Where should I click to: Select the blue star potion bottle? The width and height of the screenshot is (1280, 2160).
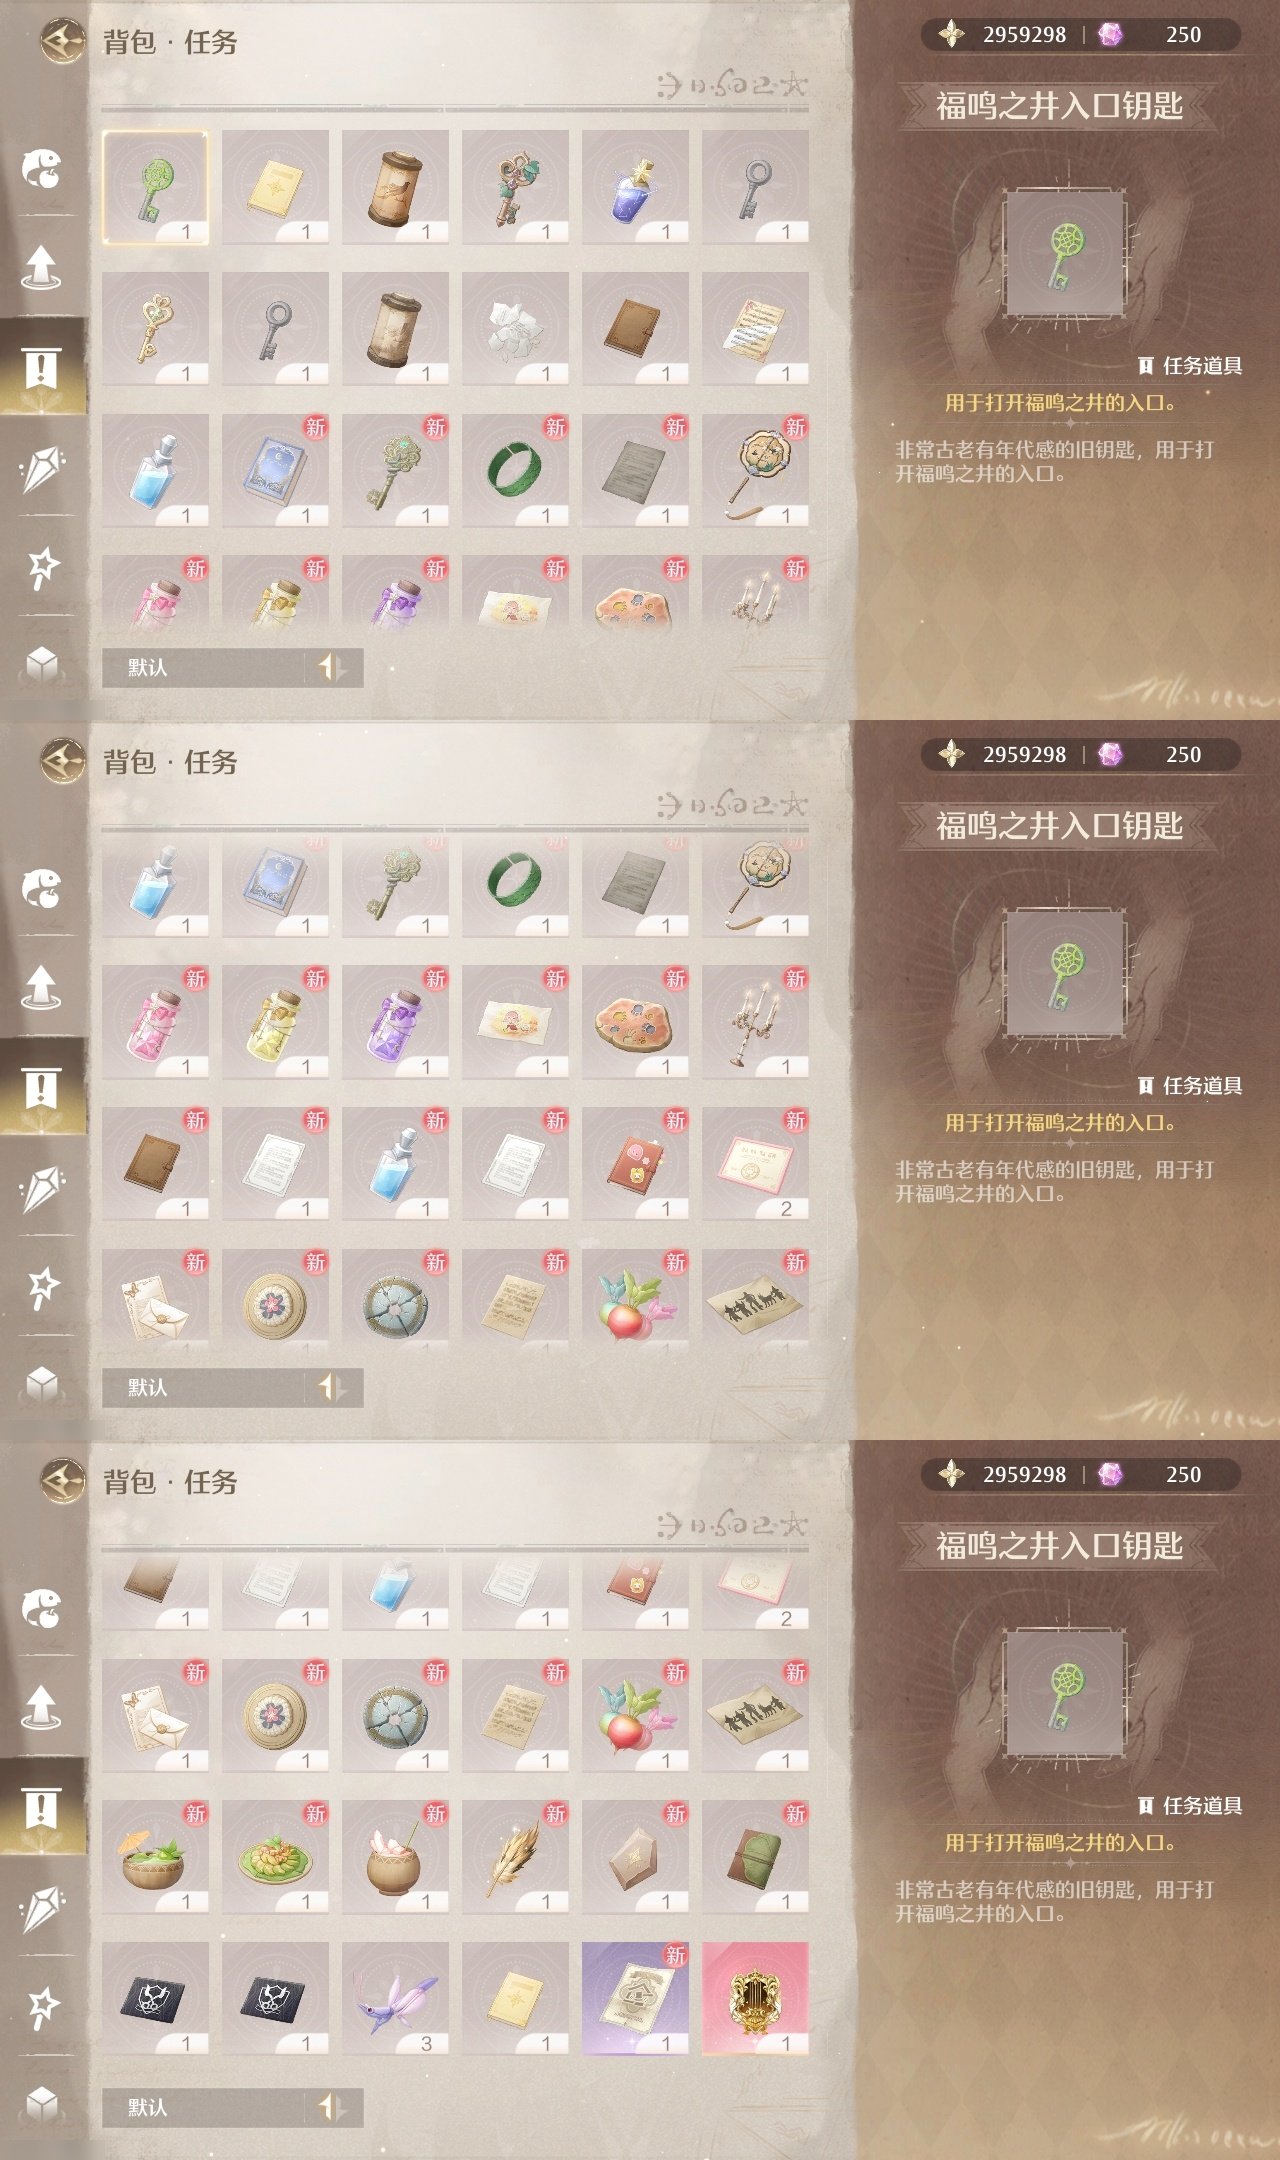635,186
